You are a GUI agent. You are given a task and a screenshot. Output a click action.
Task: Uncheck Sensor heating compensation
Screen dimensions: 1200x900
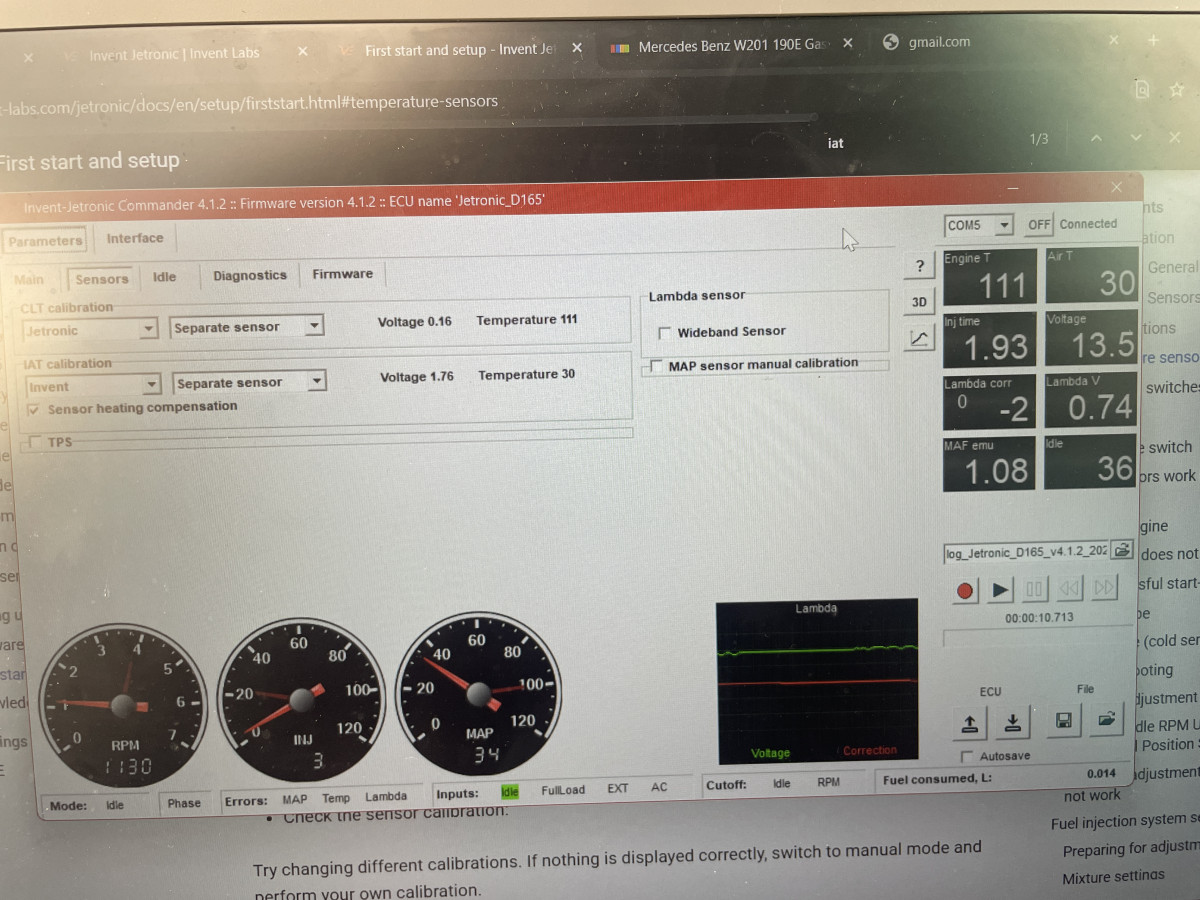click(x=35, y=408)
